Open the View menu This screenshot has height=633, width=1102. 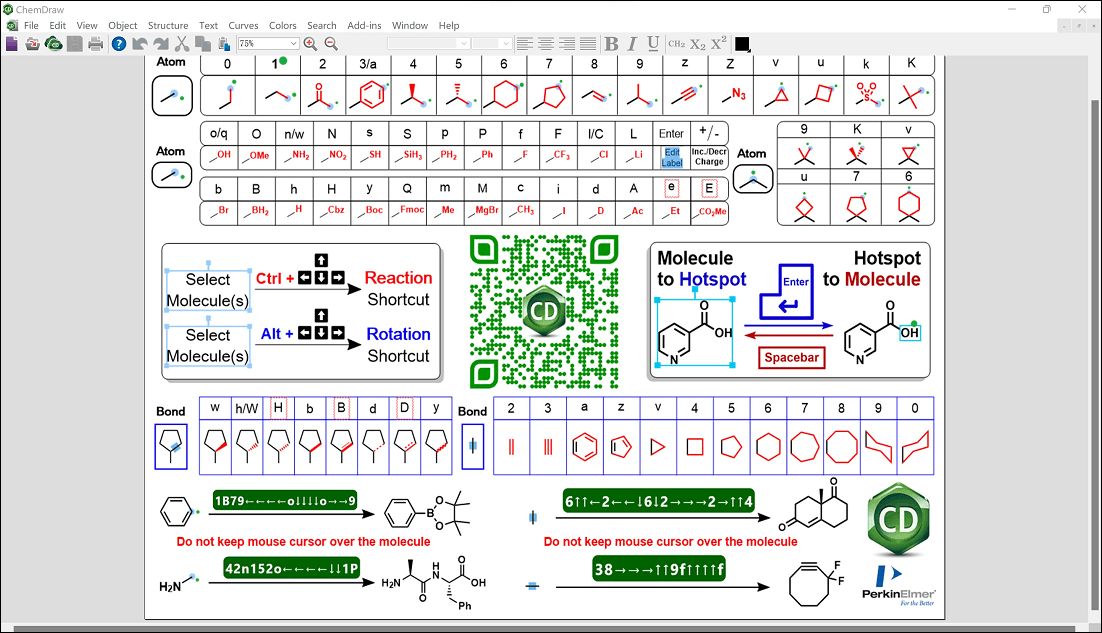coord(87,25)
